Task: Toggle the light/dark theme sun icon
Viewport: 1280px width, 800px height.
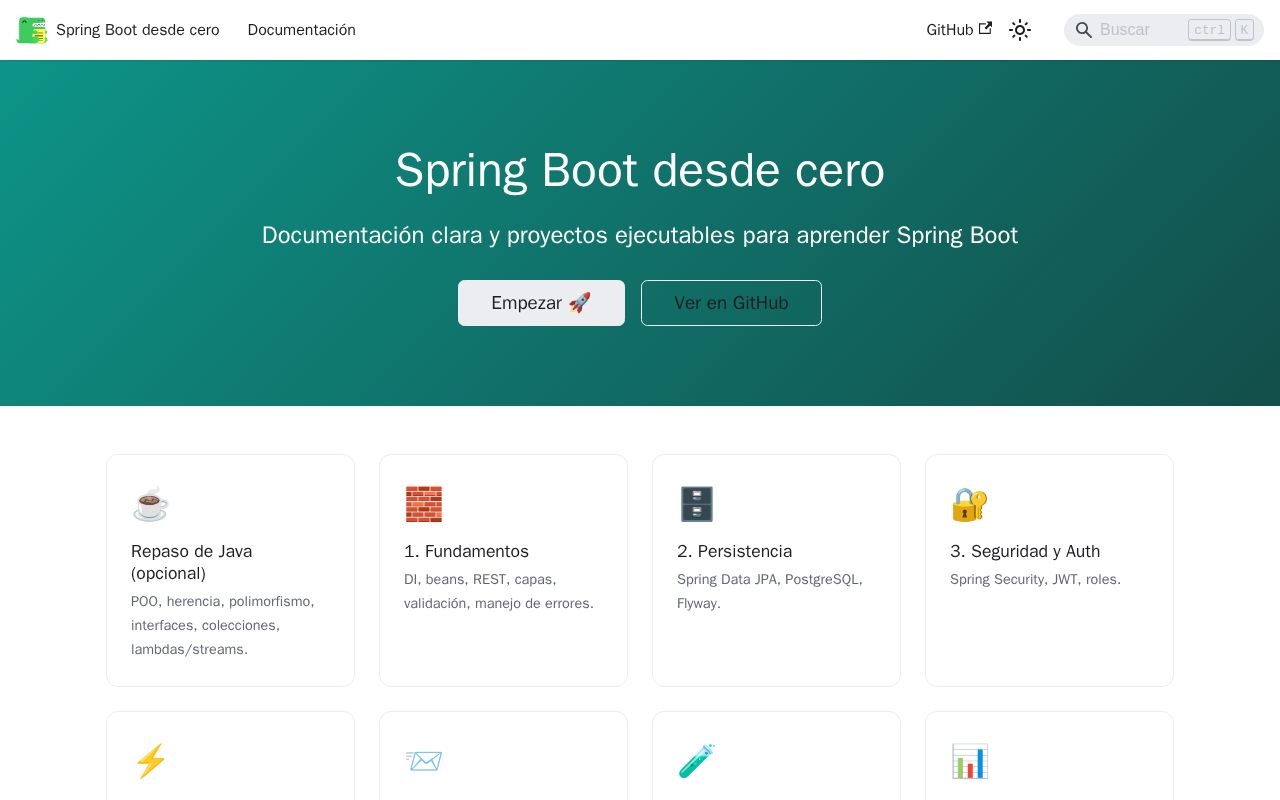Action: coord(1020,30)
